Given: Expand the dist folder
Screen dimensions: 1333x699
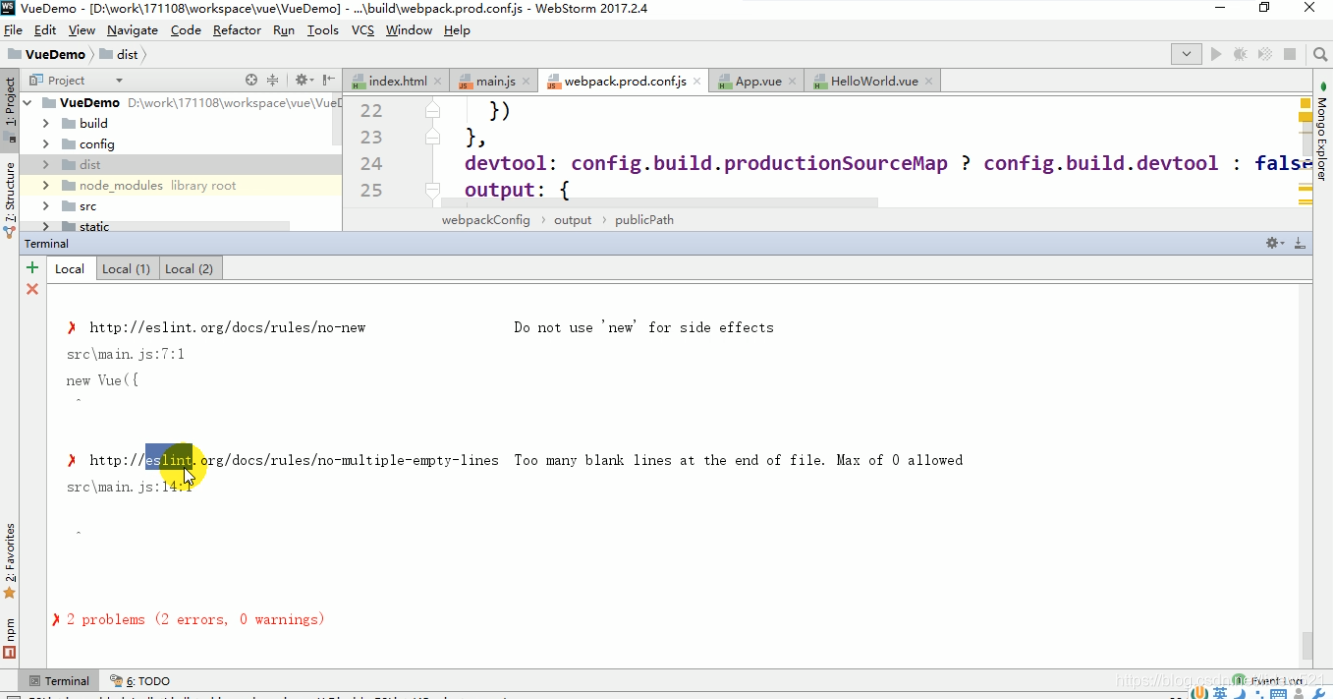Looking at the screenshot, I should click(46, 164).
